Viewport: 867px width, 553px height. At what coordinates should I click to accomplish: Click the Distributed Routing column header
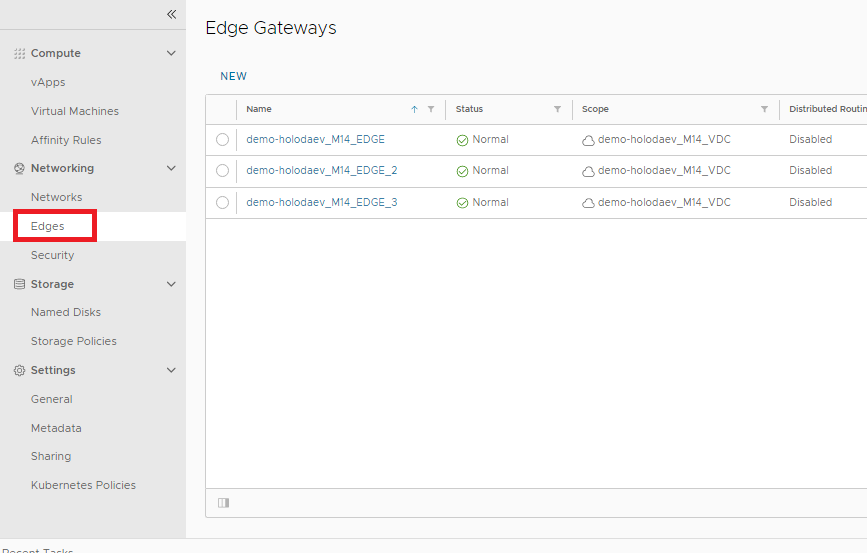(x=826, y=109)
